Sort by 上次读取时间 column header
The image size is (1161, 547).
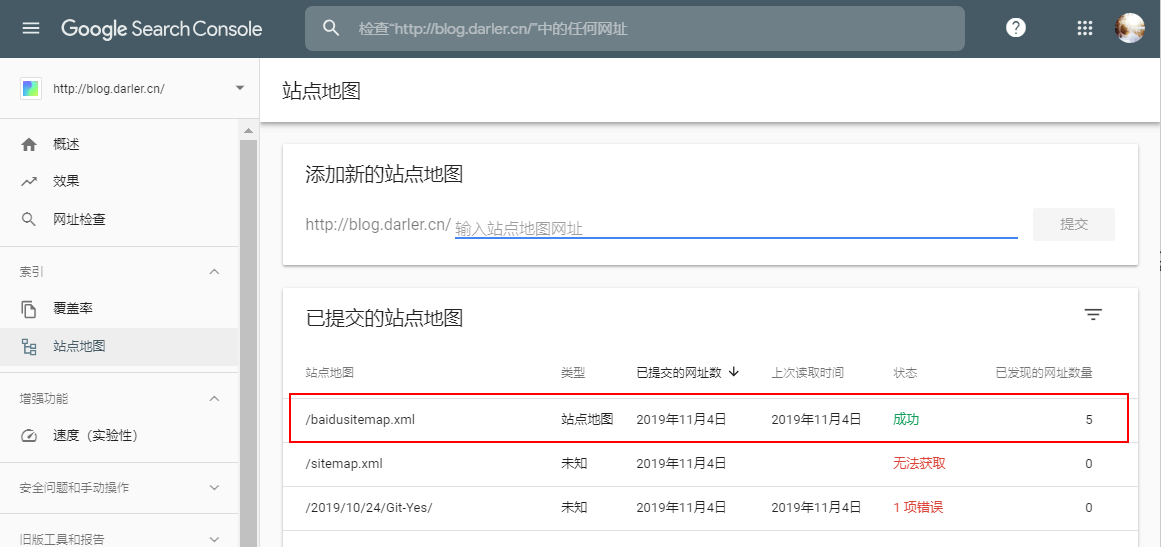807,372
